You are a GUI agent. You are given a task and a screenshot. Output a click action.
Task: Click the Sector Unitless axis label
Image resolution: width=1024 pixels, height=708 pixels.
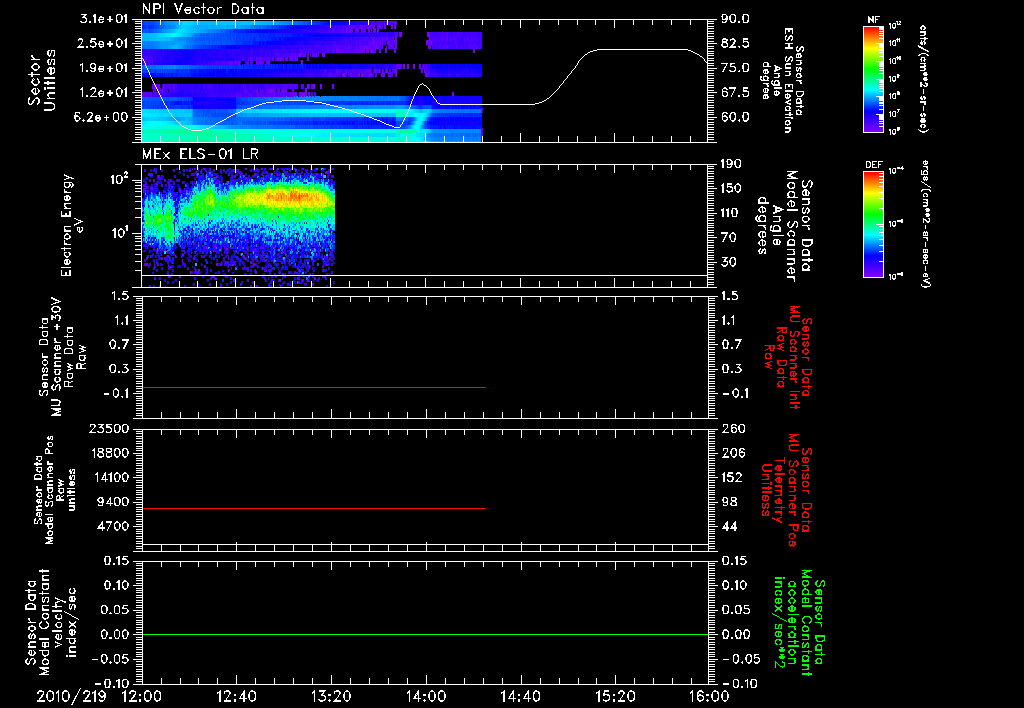click(42, 80)
